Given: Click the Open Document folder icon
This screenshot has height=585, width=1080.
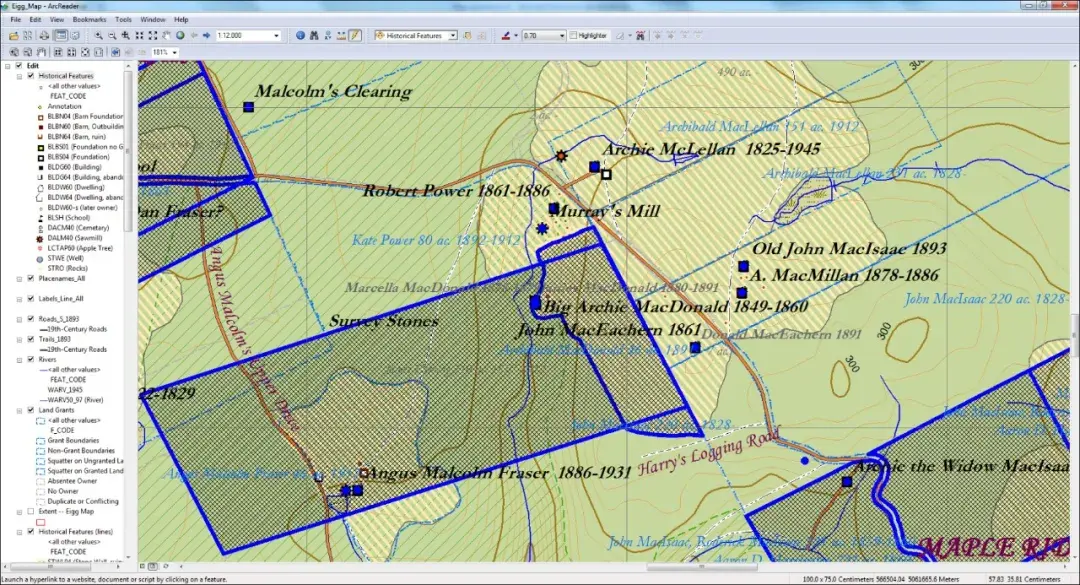Looking at the screenshot, I should (12, 34).
